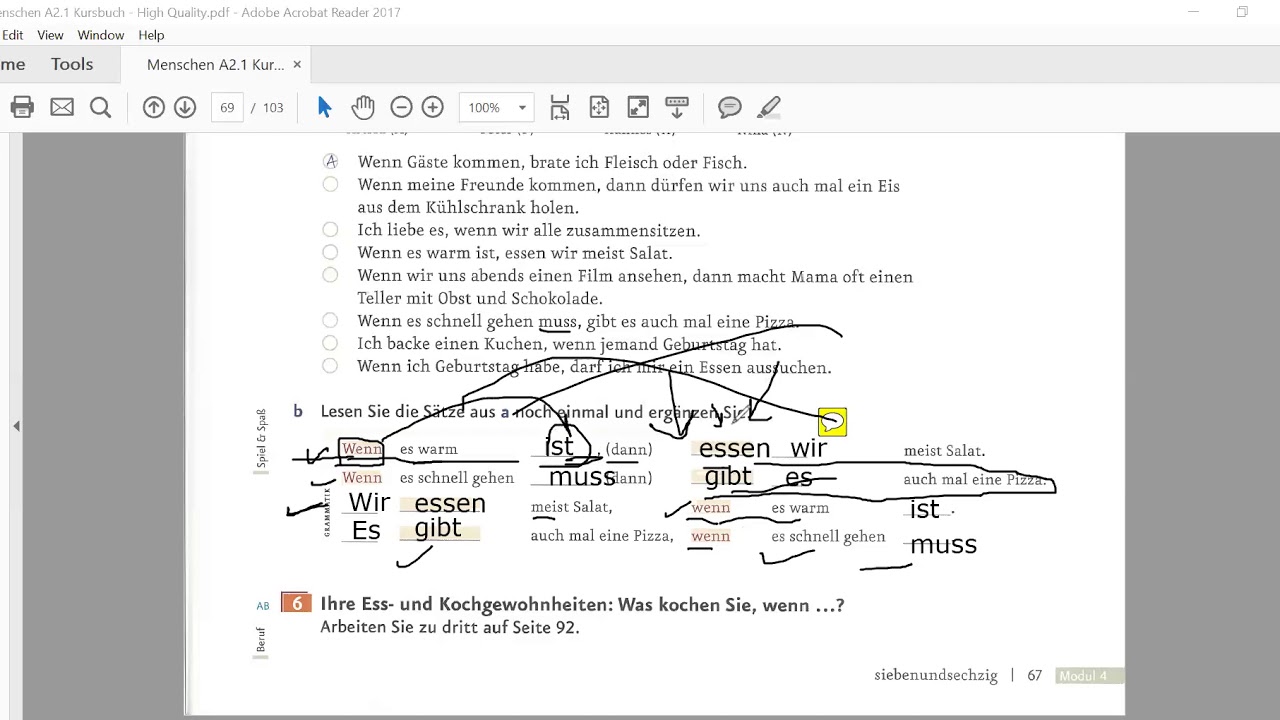Click the text 'Arbeiten Sie zu dritt auf Seite 92.'
Viewport: 1280px width, 720px height.
pos(450,628)
